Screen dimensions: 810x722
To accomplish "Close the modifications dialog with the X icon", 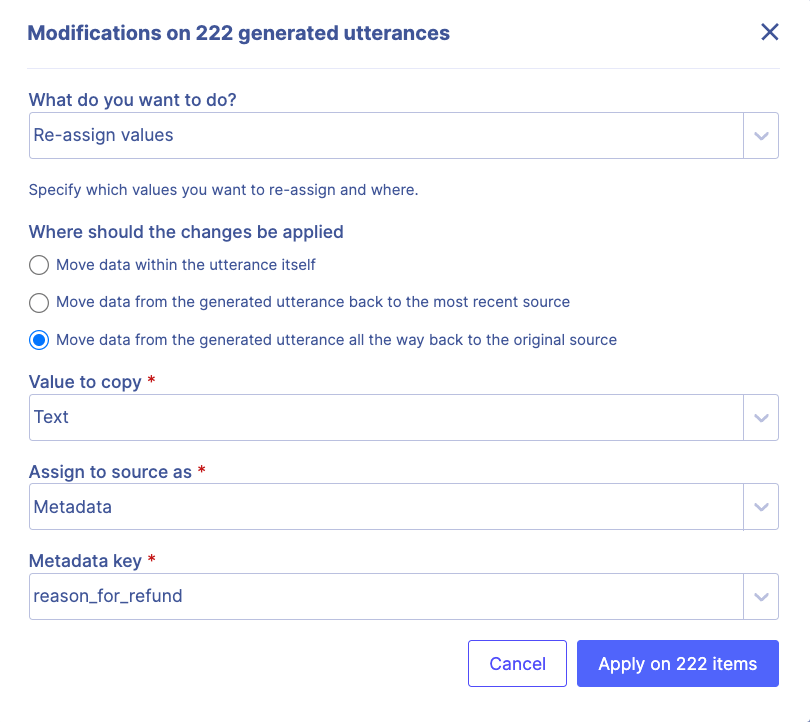I will pyautogui.click(x=769, y=32).
